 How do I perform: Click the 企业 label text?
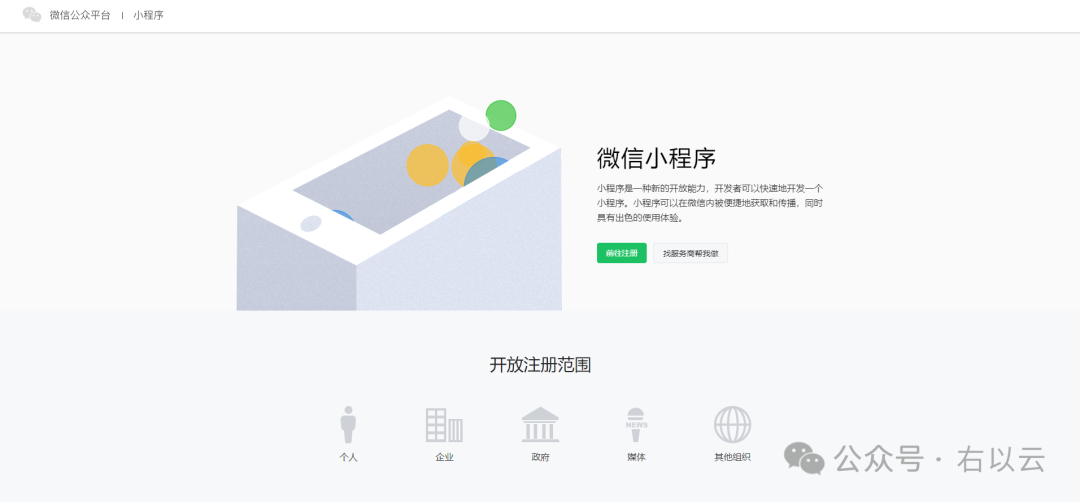pos(444,457)
